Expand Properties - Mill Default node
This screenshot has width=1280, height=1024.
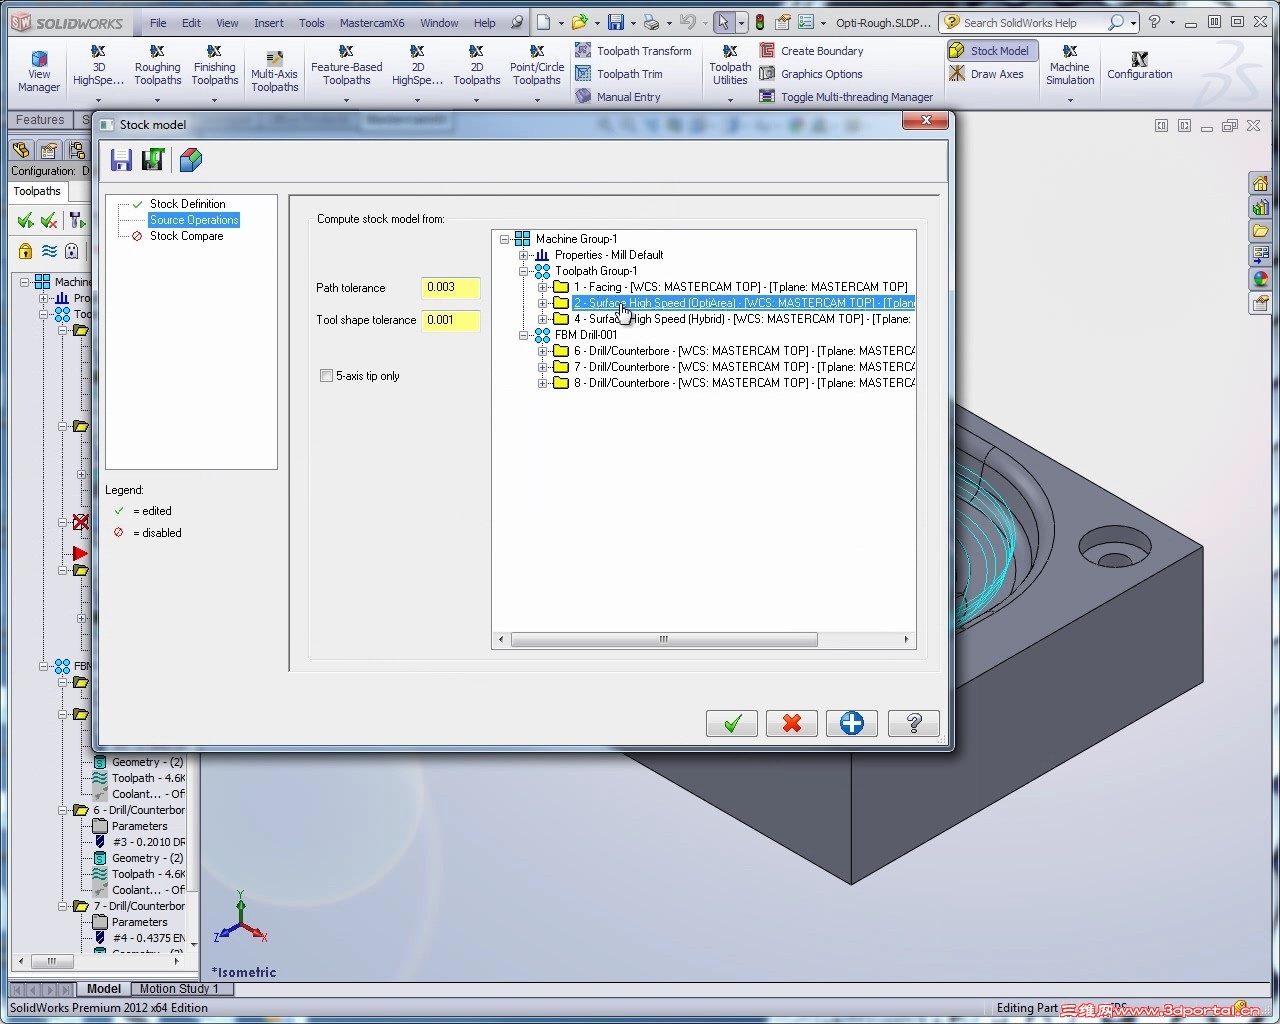point(523,255)
